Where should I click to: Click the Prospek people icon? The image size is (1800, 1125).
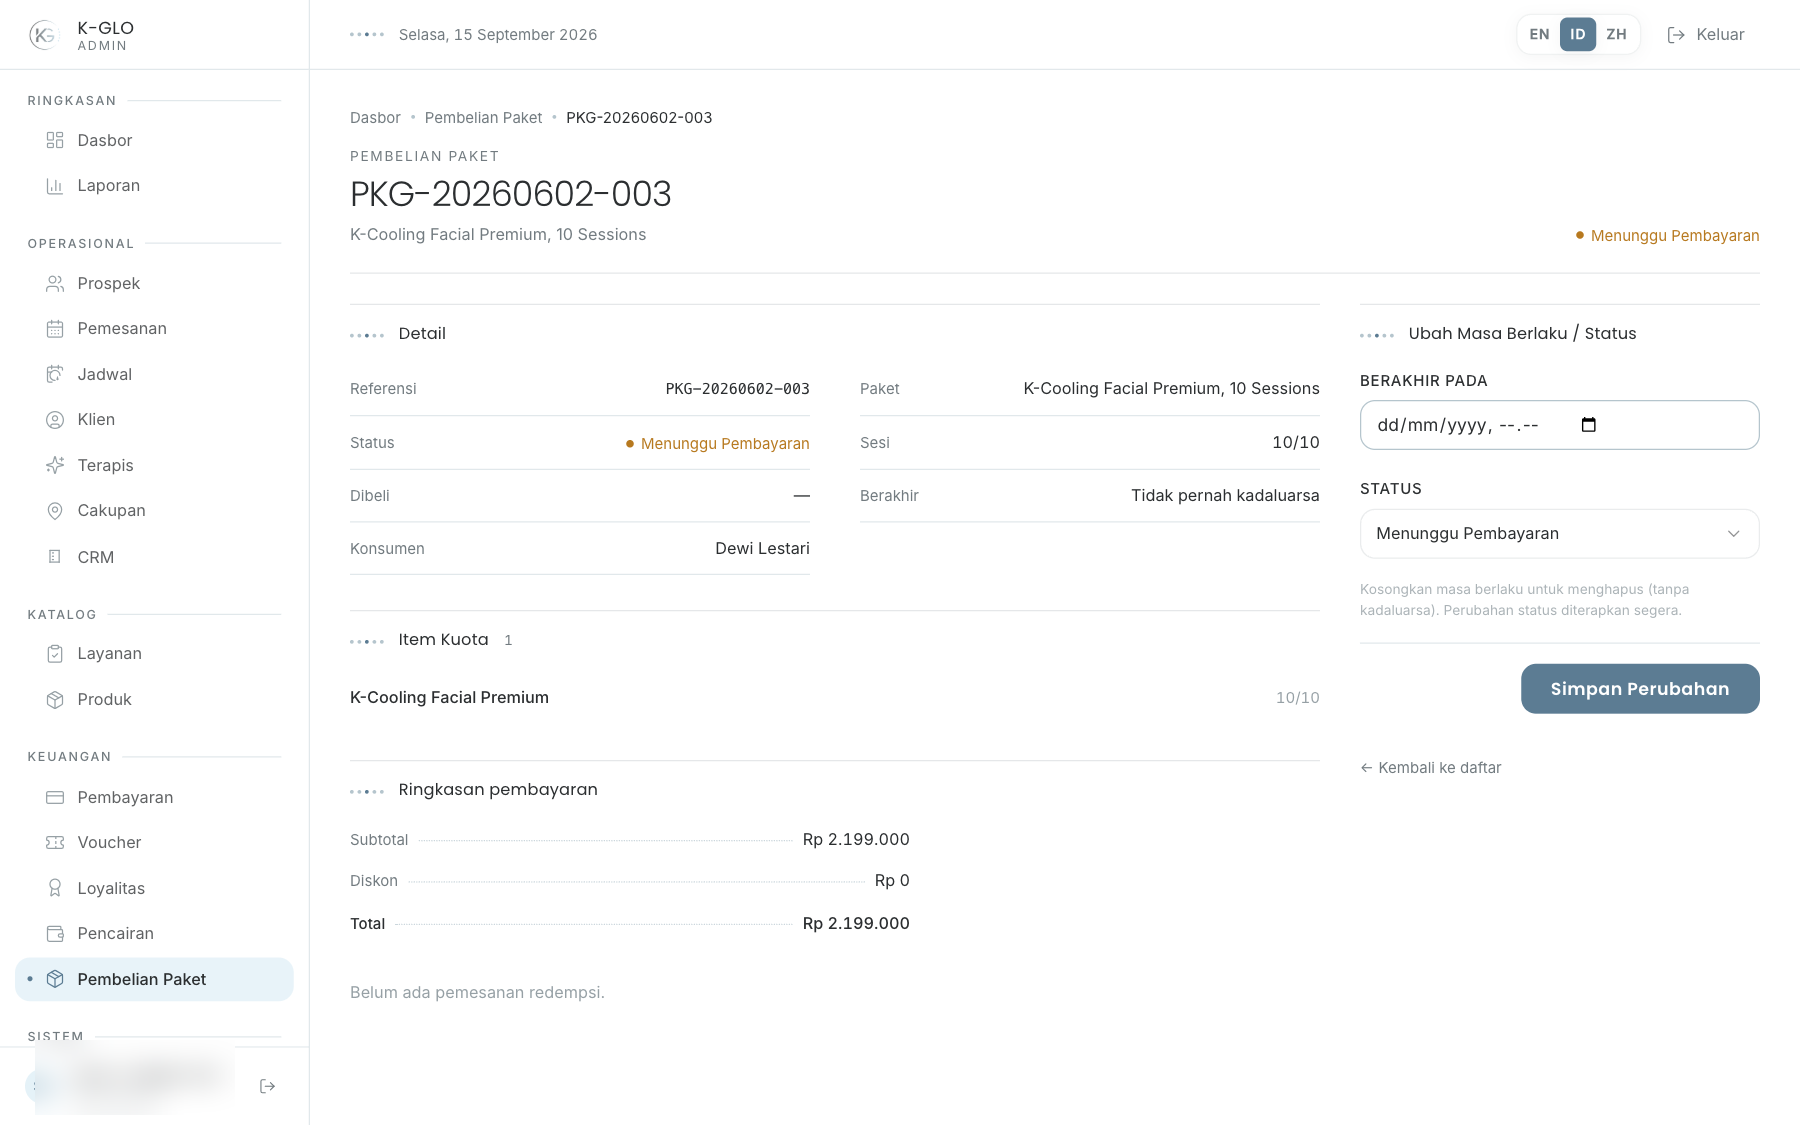click(55, 284)
